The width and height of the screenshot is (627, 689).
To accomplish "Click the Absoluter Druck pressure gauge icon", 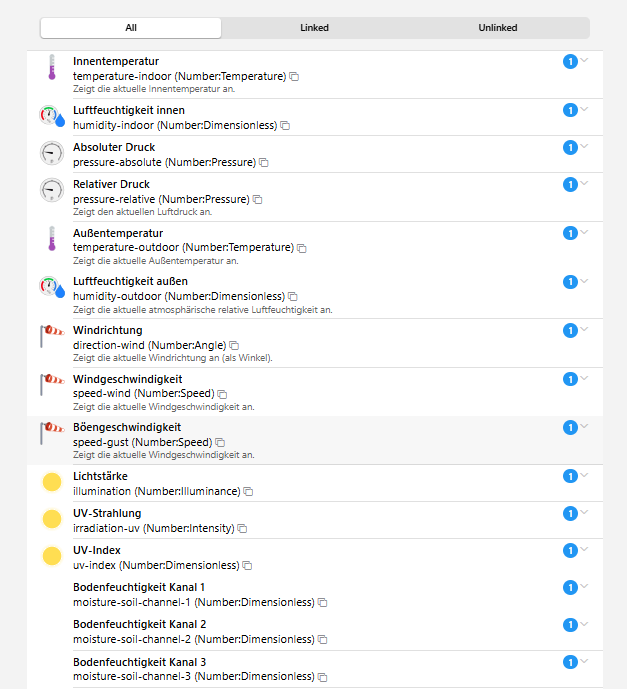I will tap(51, 153).
